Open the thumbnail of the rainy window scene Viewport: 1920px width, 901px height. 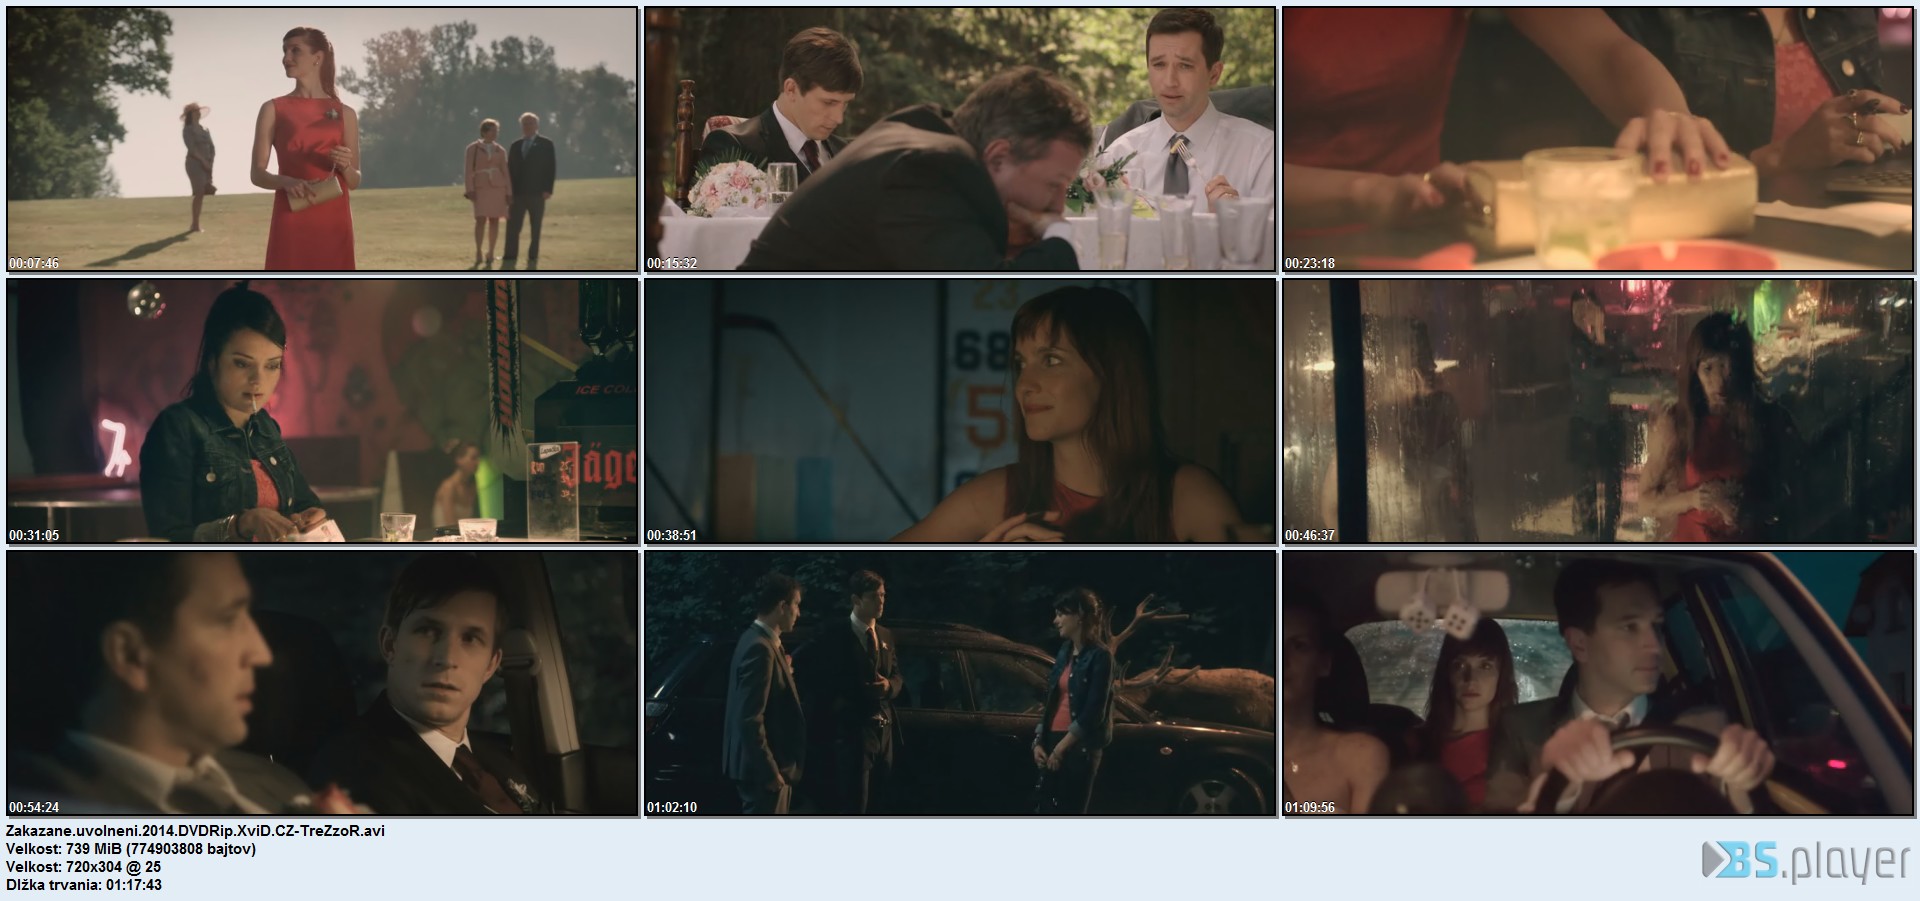(1598, 411)
